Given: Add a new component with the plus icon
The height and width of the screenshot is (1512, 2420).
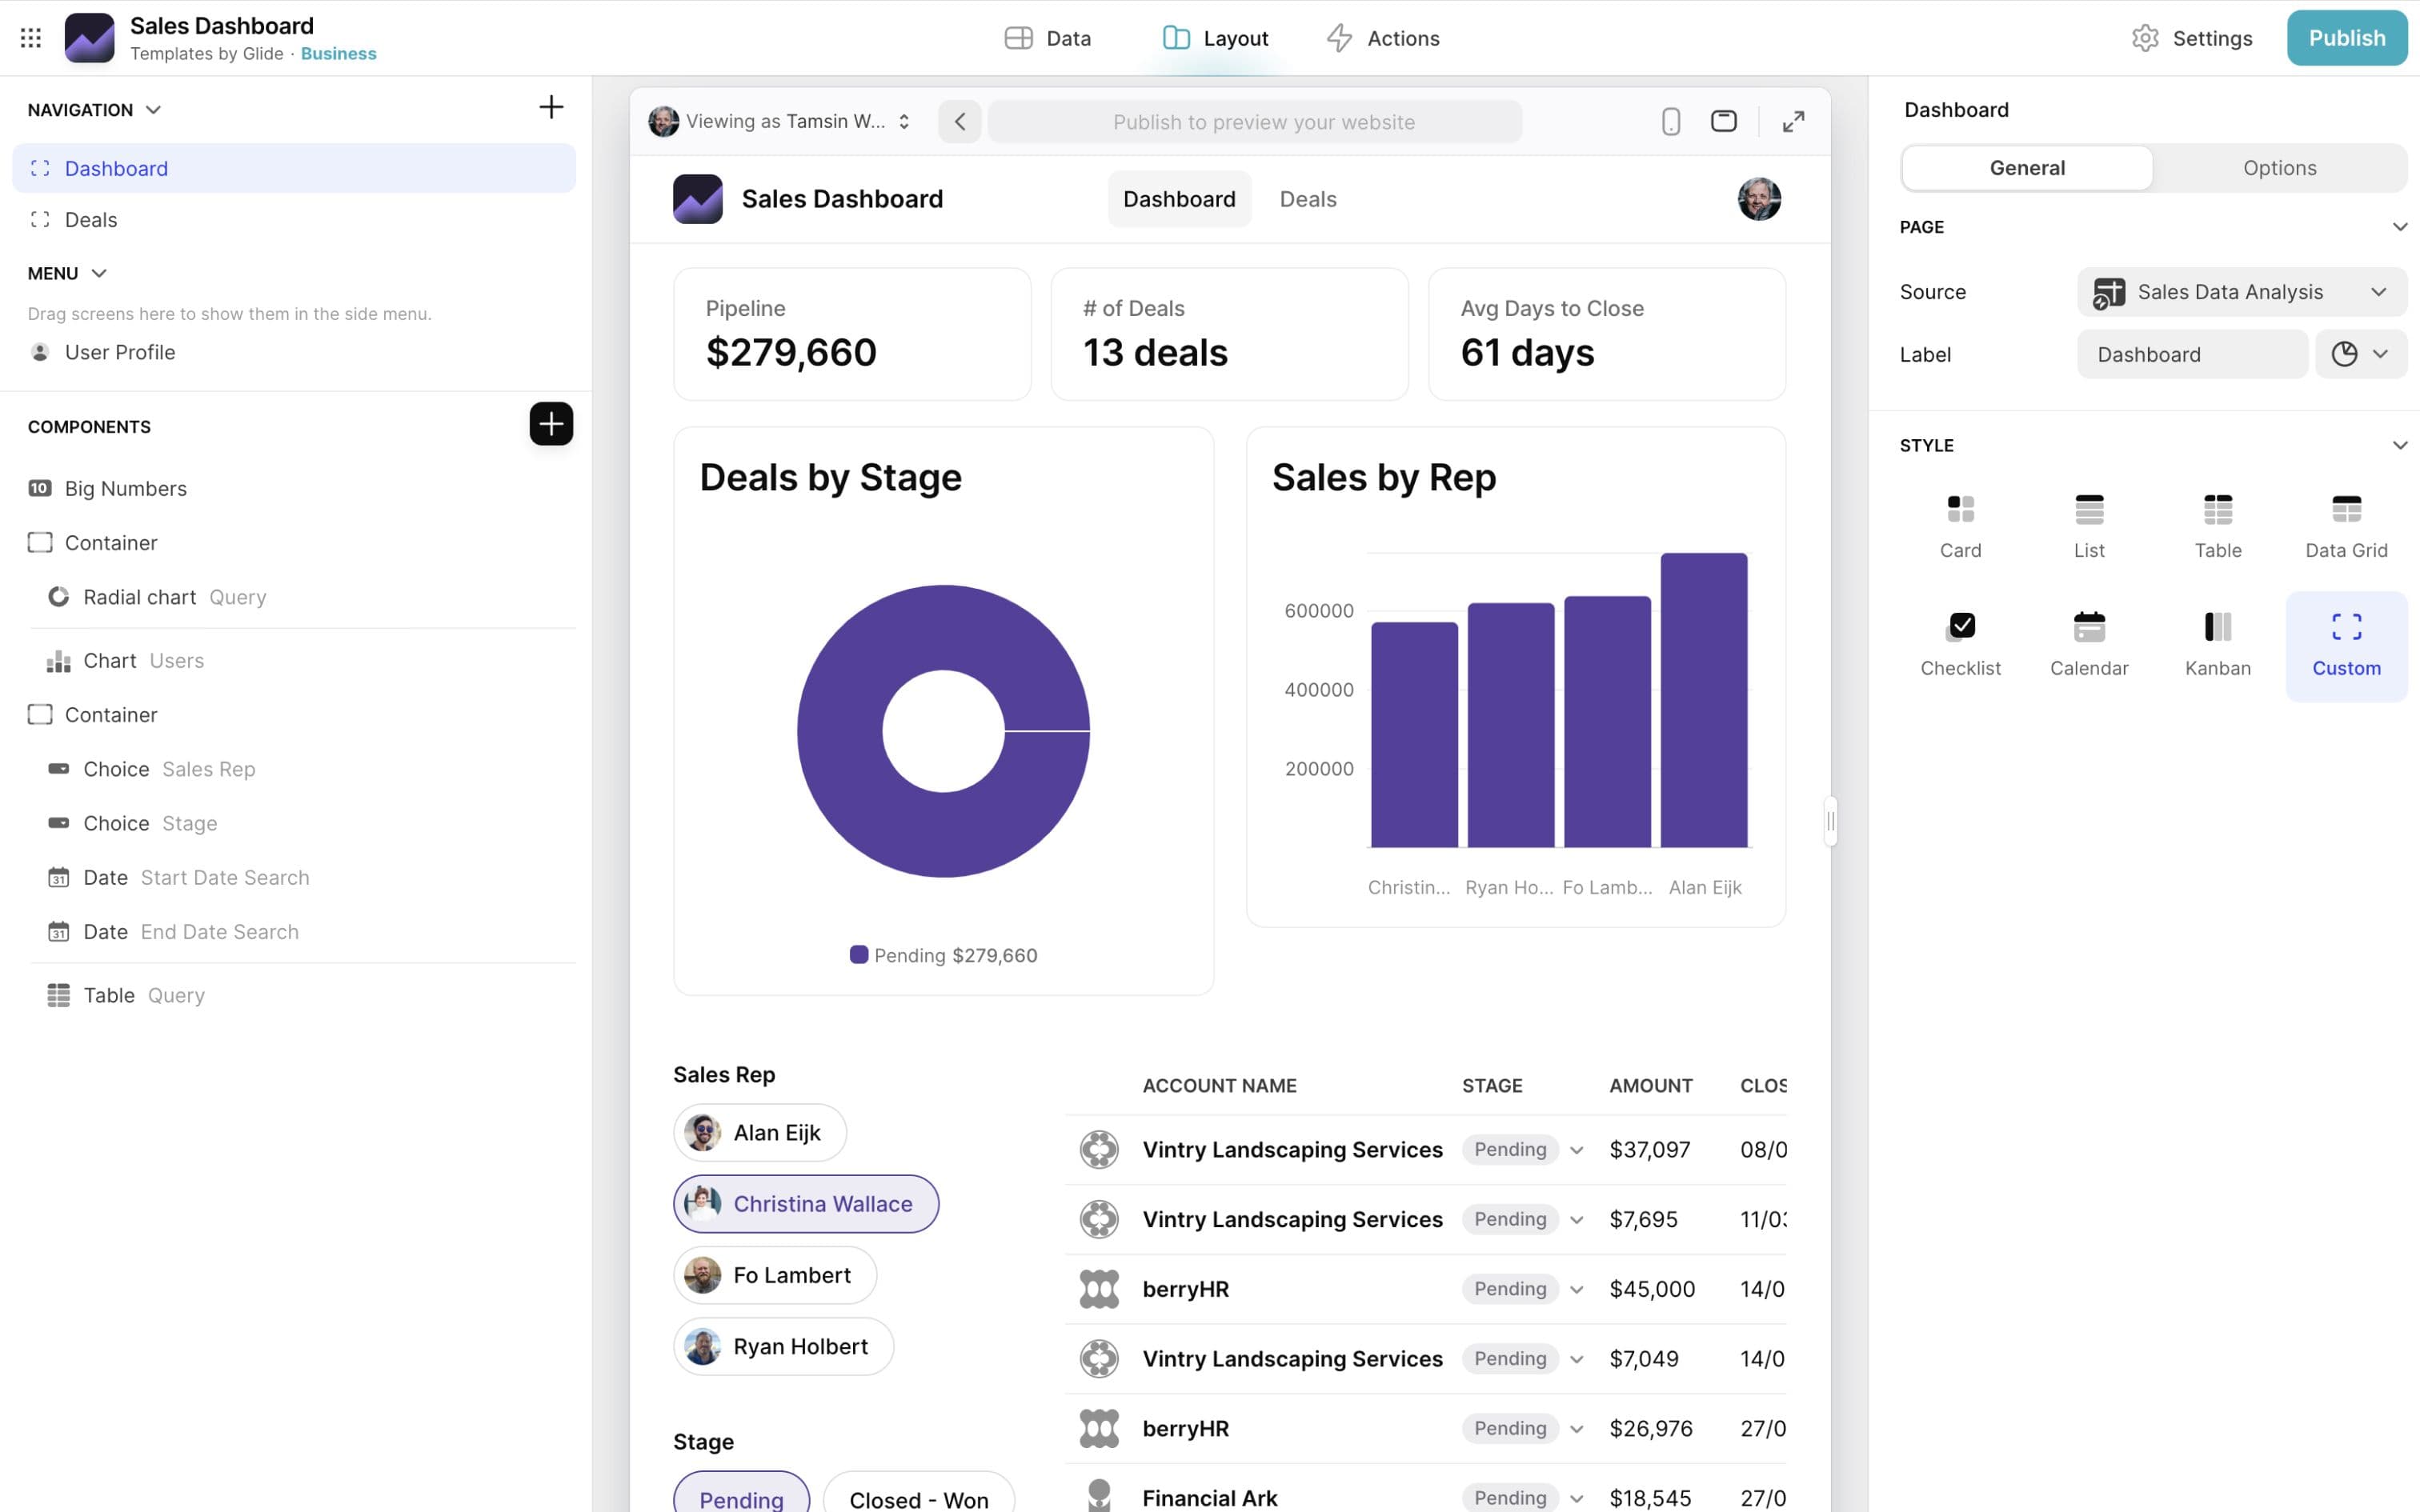Looking at the screenshot, I should point(551,424).
